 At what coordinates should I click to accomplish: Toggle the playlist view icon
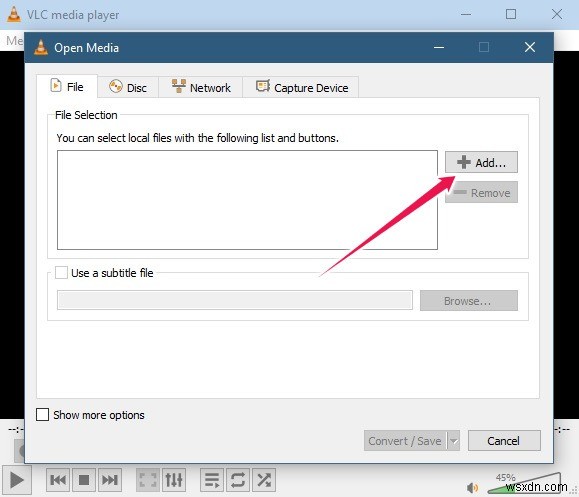tap(212, 480)
